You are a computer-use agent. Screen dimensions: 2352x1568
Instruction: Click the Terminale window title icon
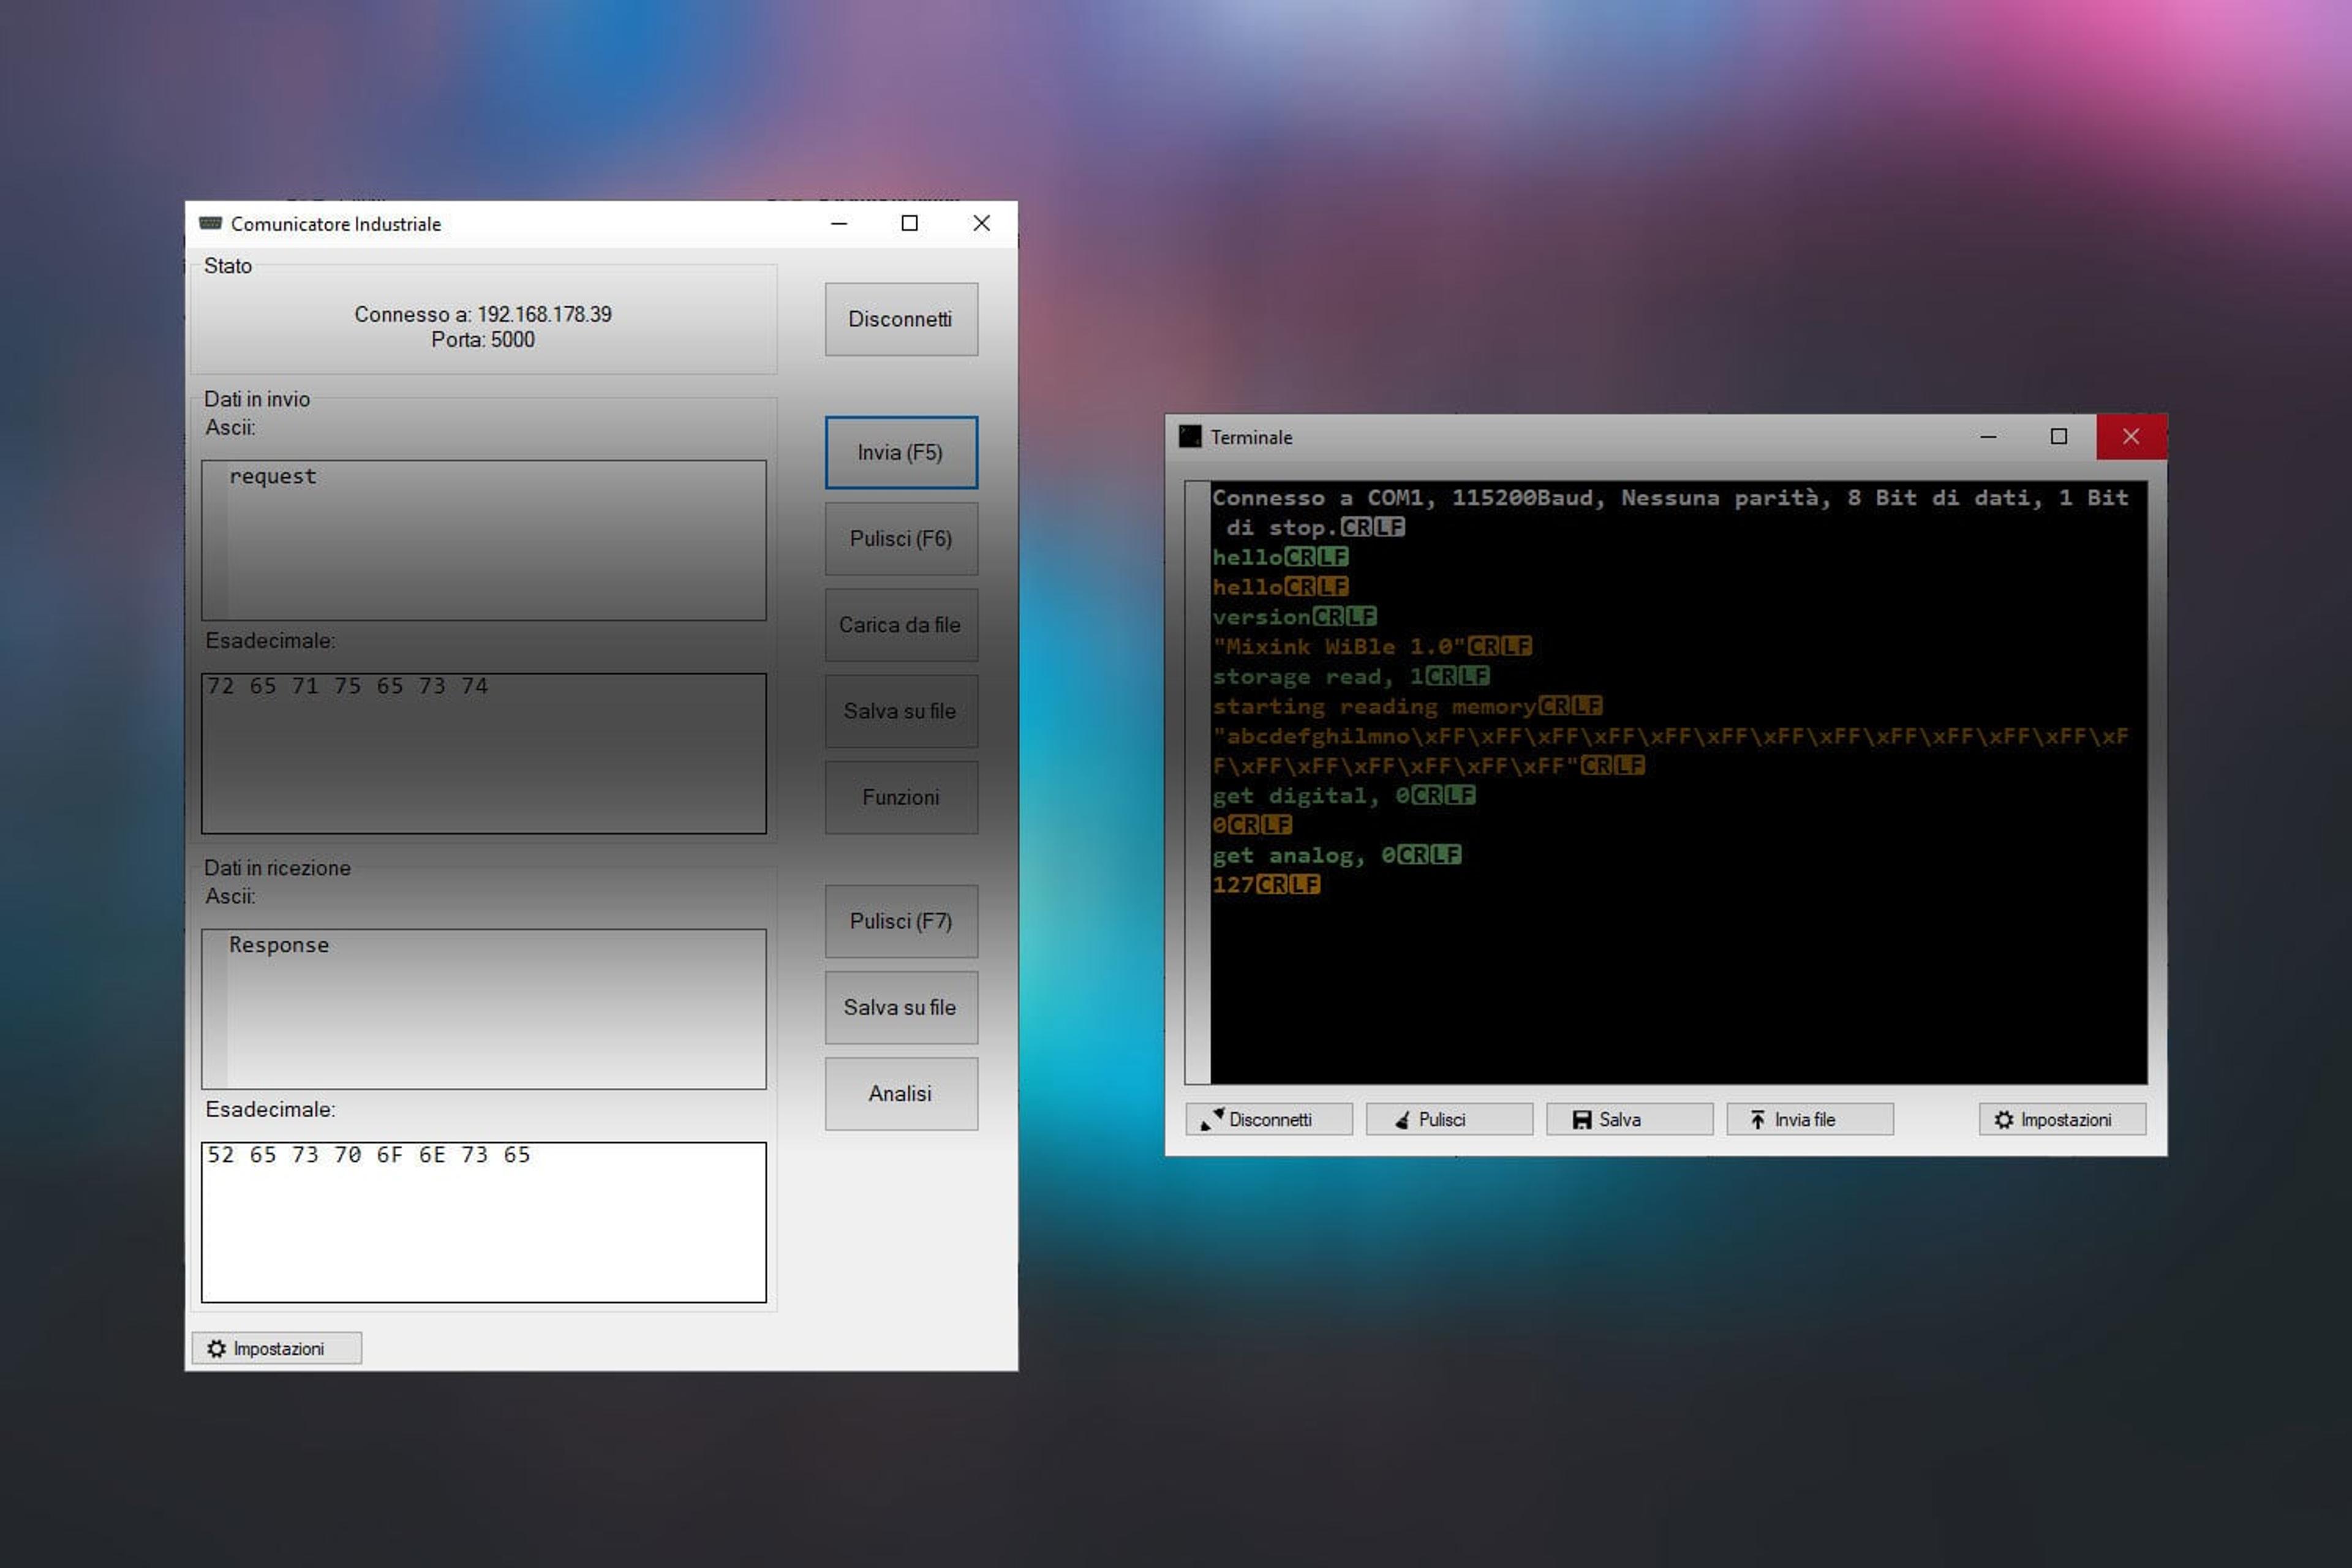[x=1190, y=436]
